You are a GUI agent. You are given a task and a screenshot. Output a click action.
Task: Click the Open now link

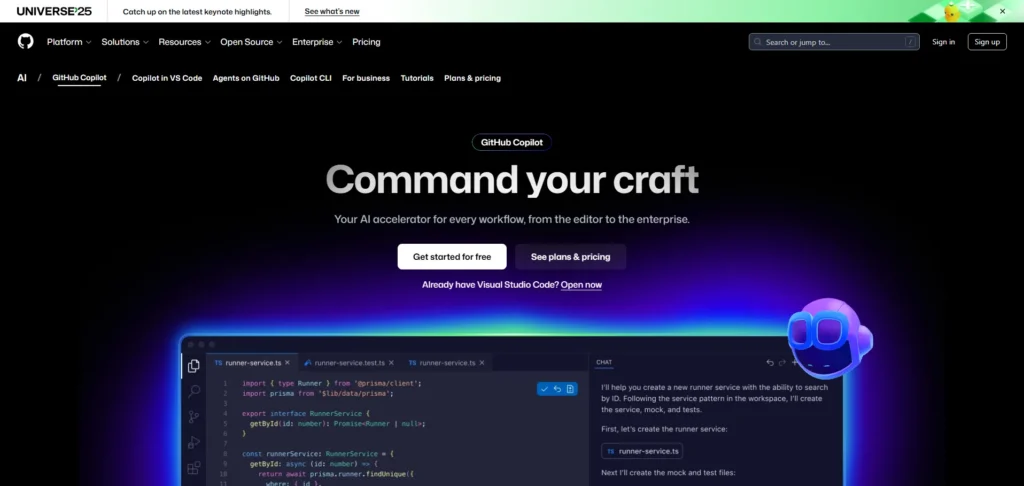[x=581, y=285]
